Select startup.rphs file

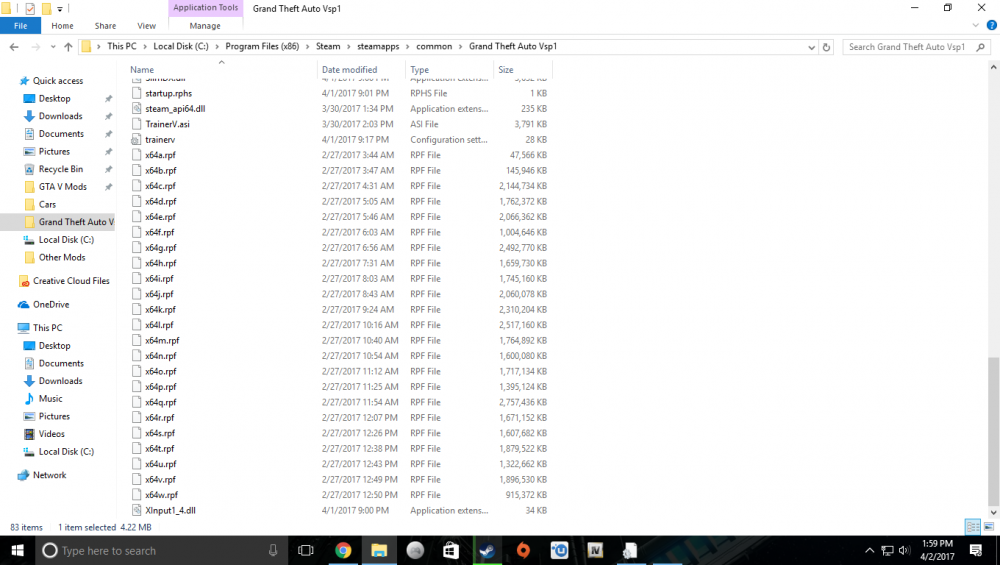[168, 93]
